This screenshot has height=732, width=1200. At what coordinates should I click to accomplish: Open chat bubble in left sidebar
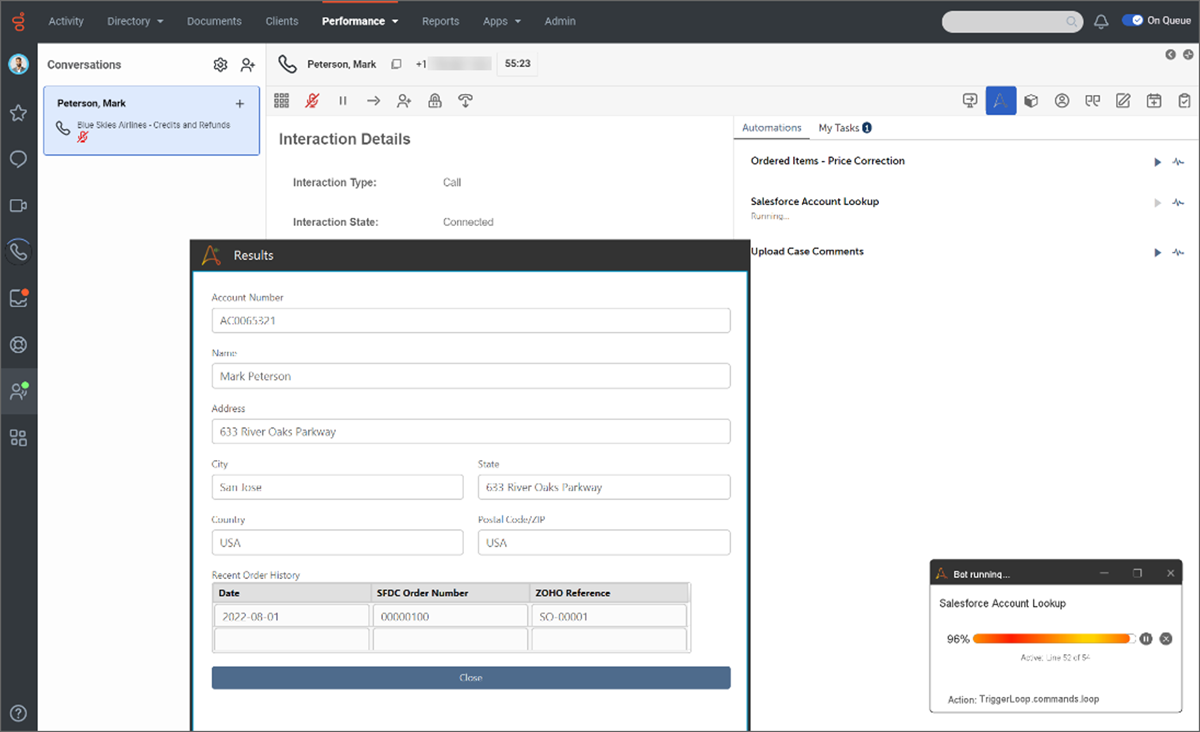(x=18, y=159)
